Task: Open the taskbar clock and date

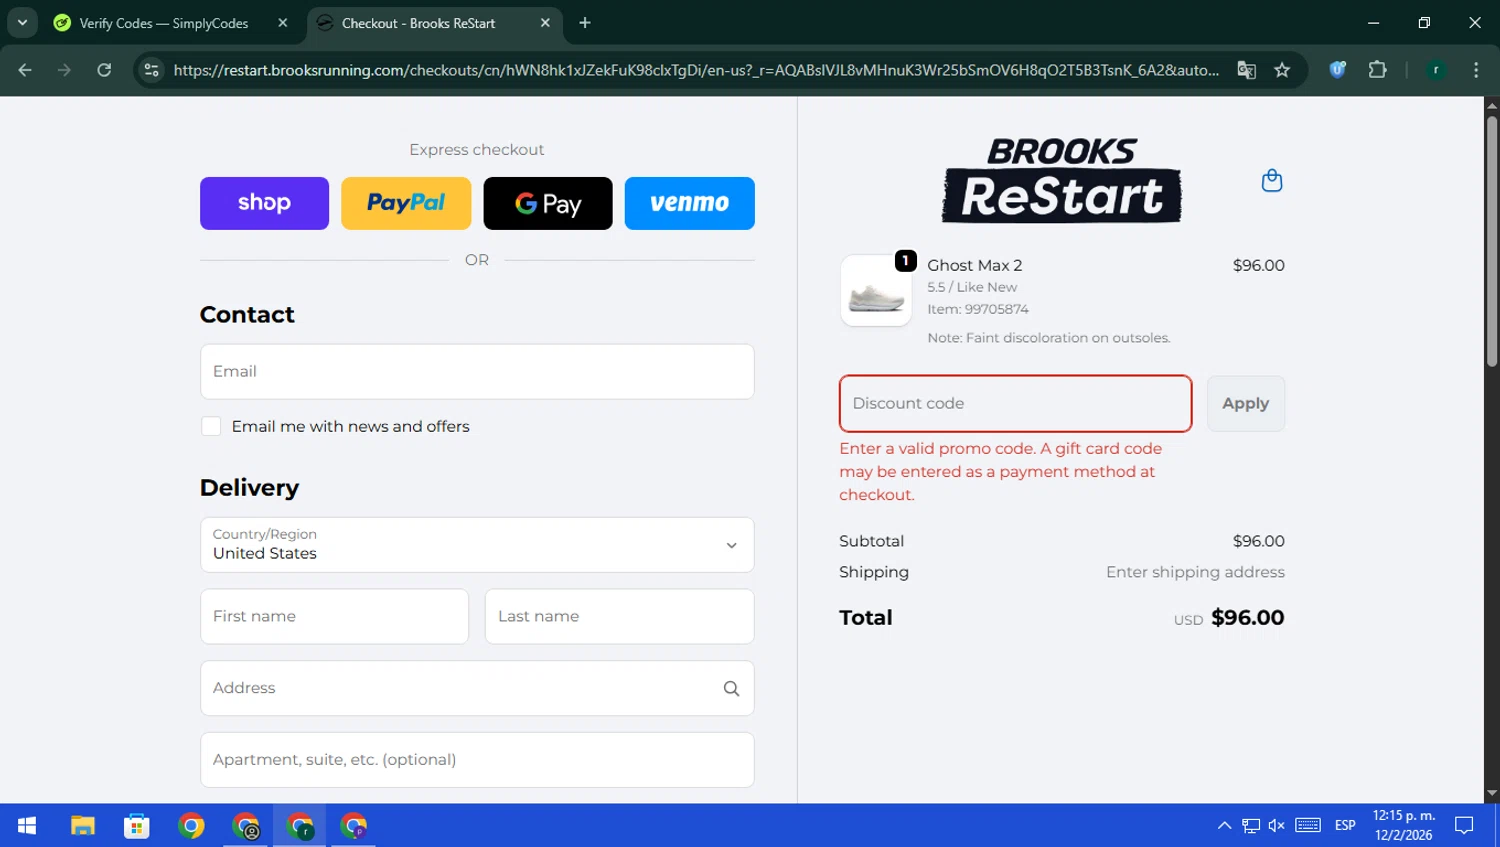Action: point(1404,826)
